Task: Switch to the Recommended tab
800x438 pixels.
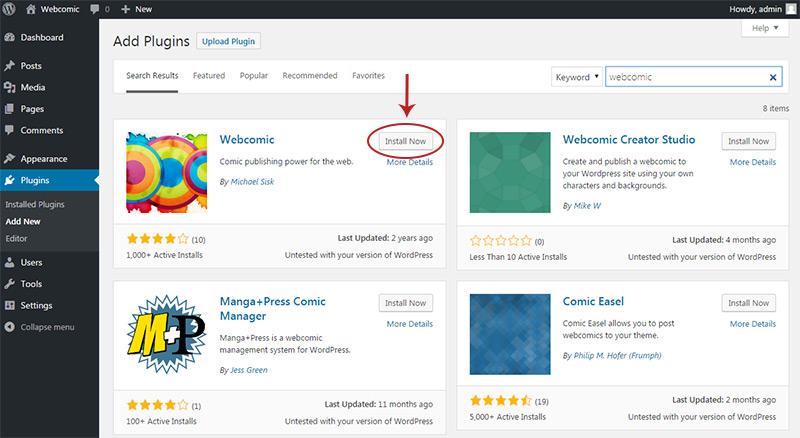Action: pyautogui.click(x=310, y=76)
